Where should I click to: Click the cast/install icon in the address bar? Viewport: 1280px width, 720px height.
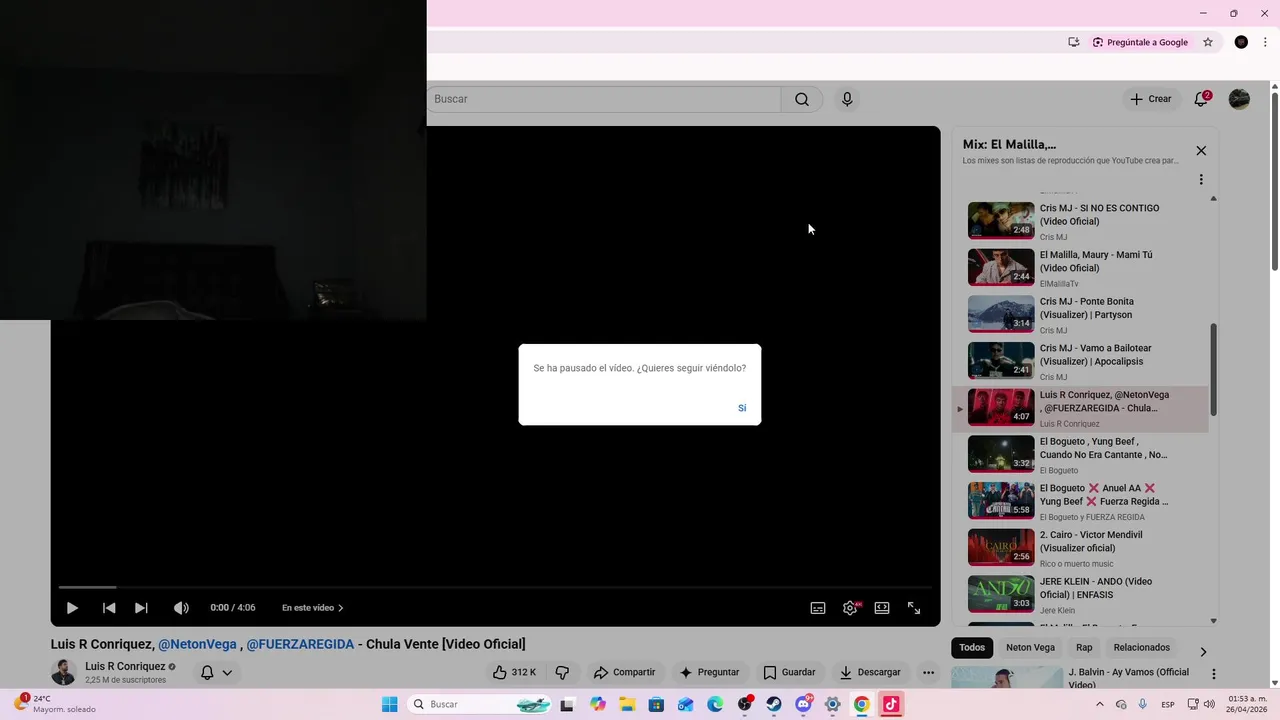1073,42
